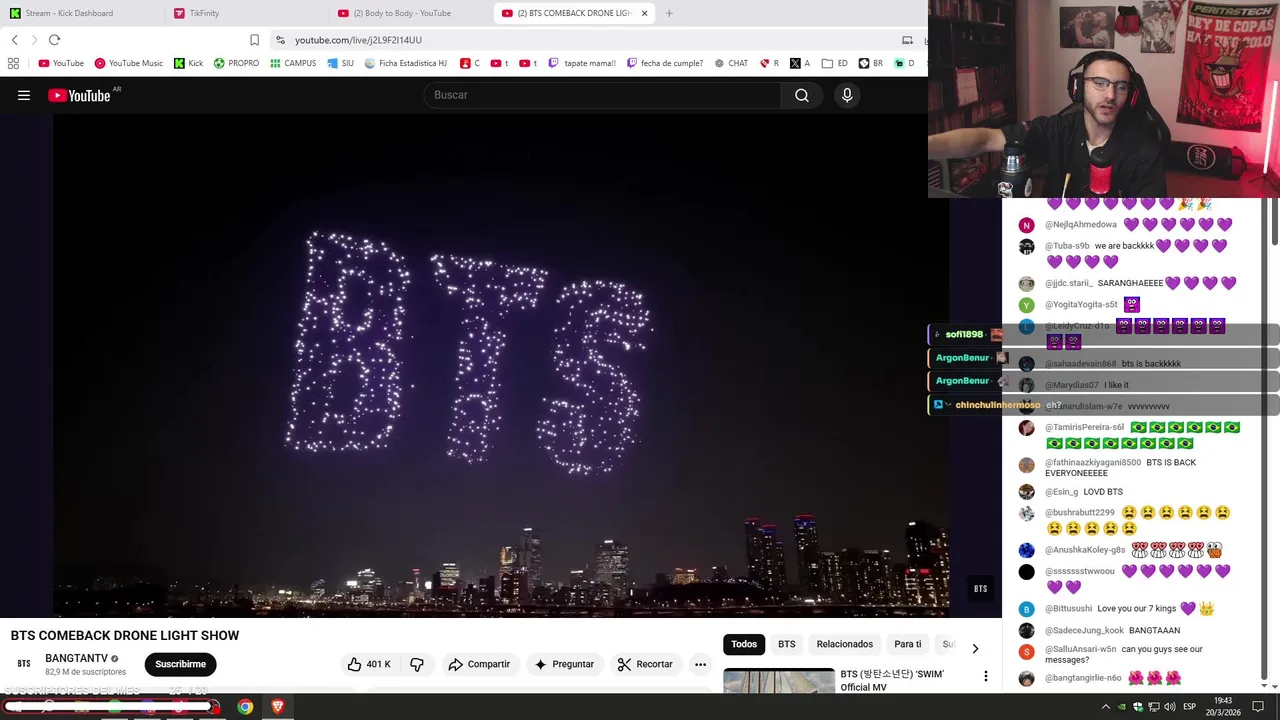1280x720 pixels.
Task: Open Ficha Estadistica HJ bookmark
Action: 406,63
